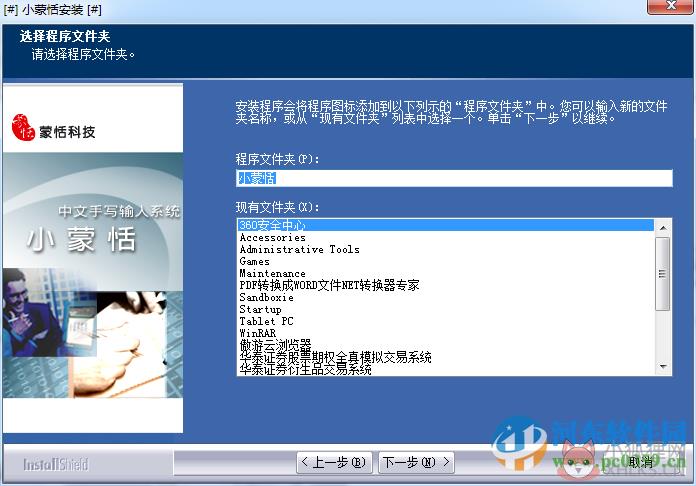Go back with 上一步(B) button

[334, 462]
